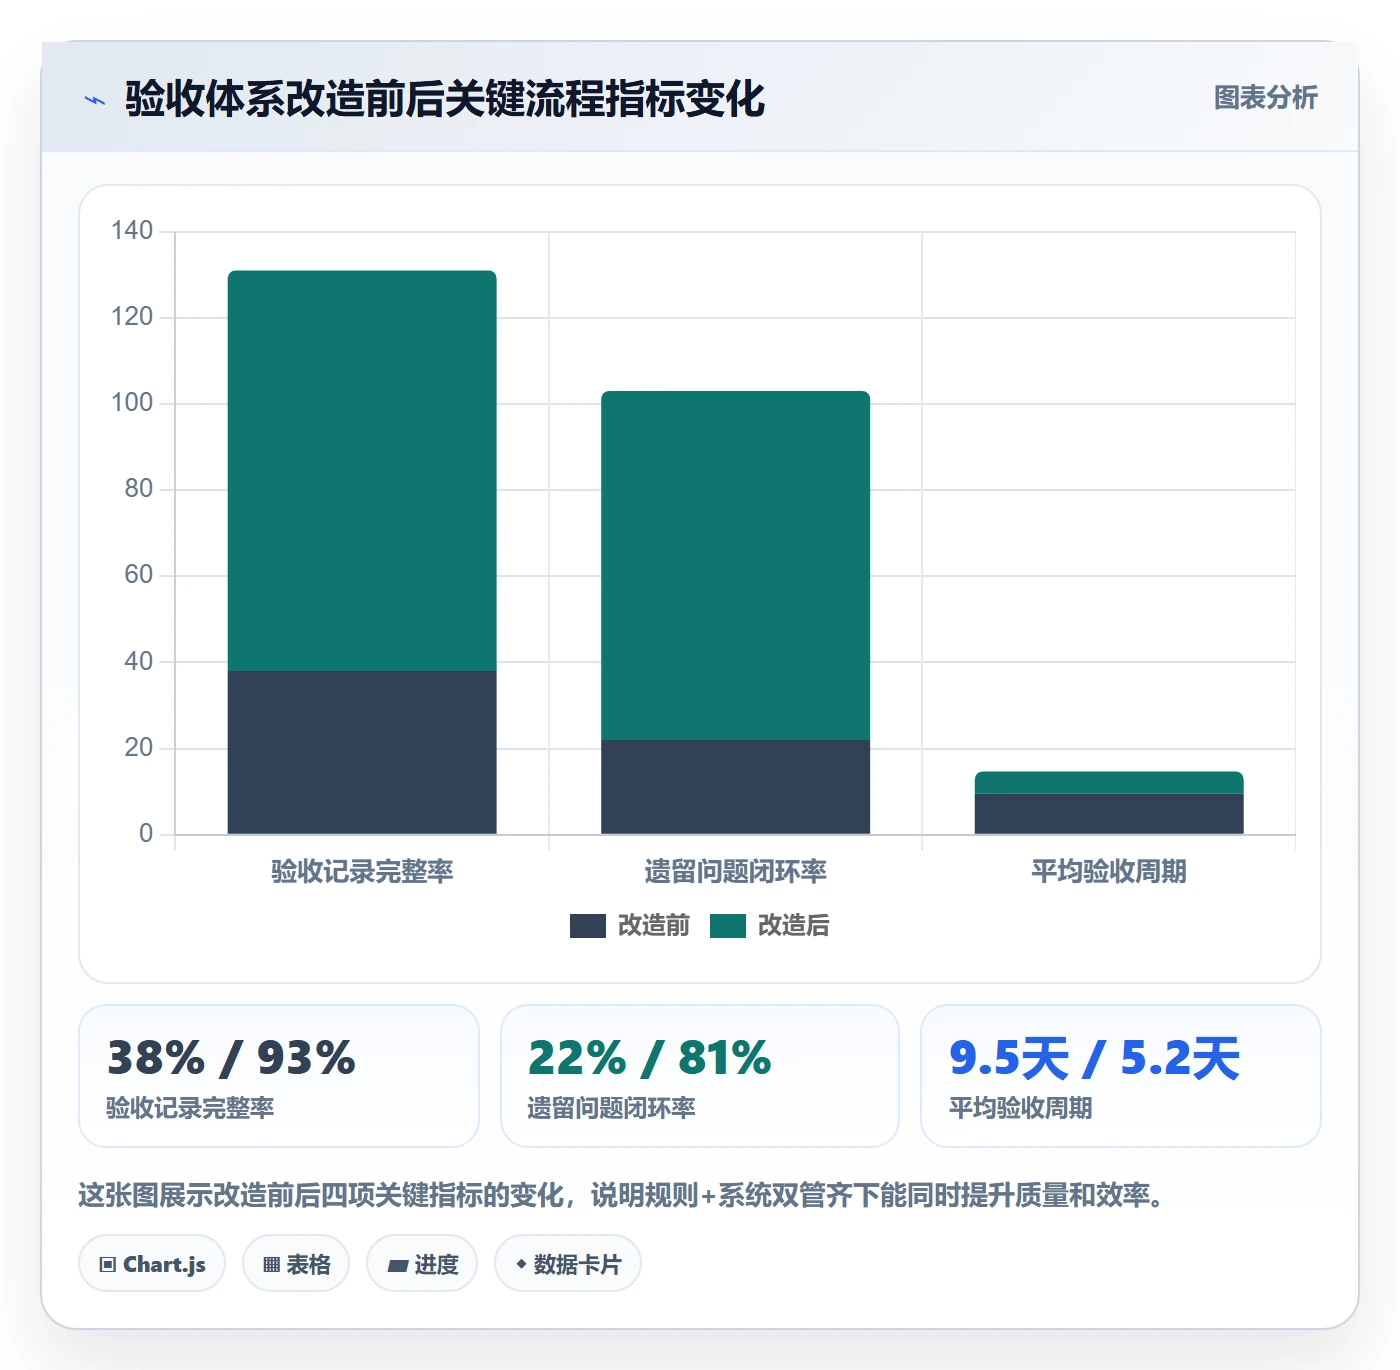Click the x-axis label 遗留问题闭环率

click(735, 872)
